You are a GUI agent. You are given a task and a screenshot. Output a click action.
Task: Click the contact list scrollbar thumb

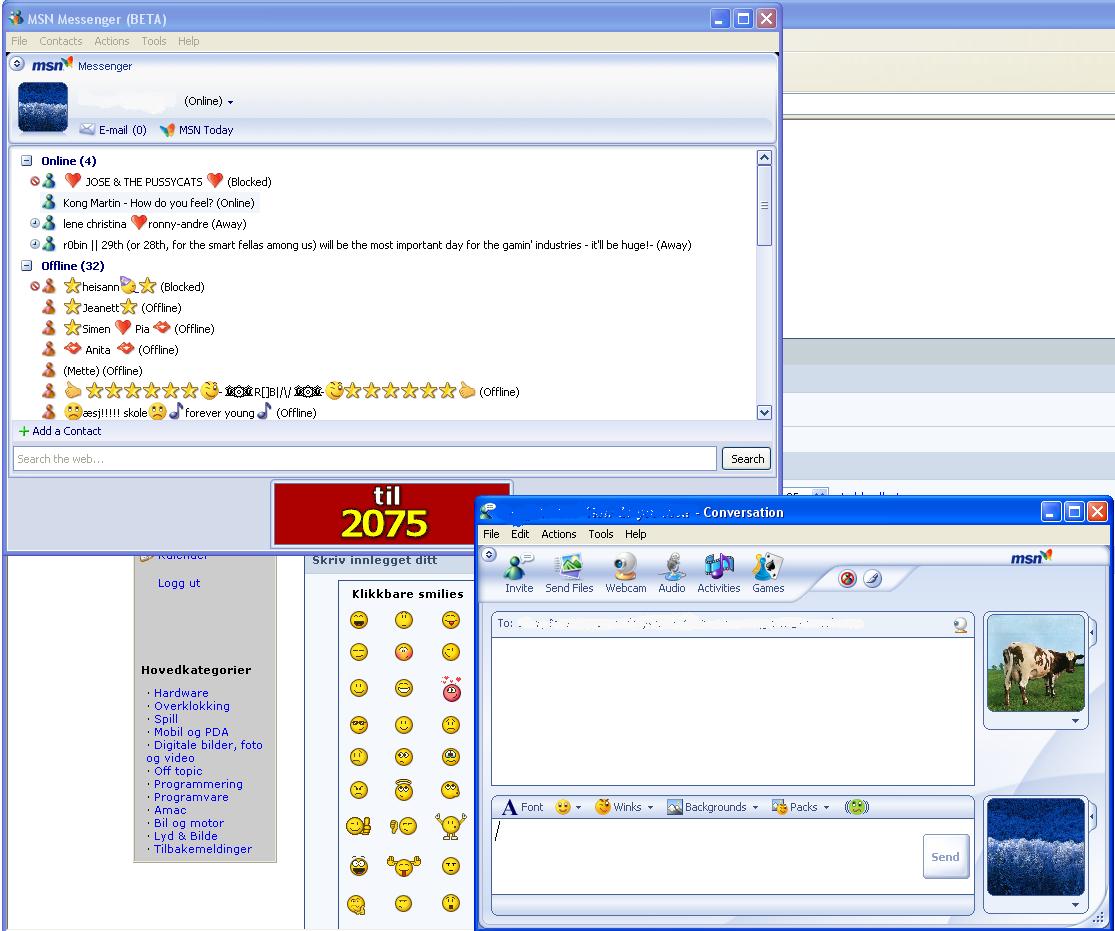coord(764,206)
